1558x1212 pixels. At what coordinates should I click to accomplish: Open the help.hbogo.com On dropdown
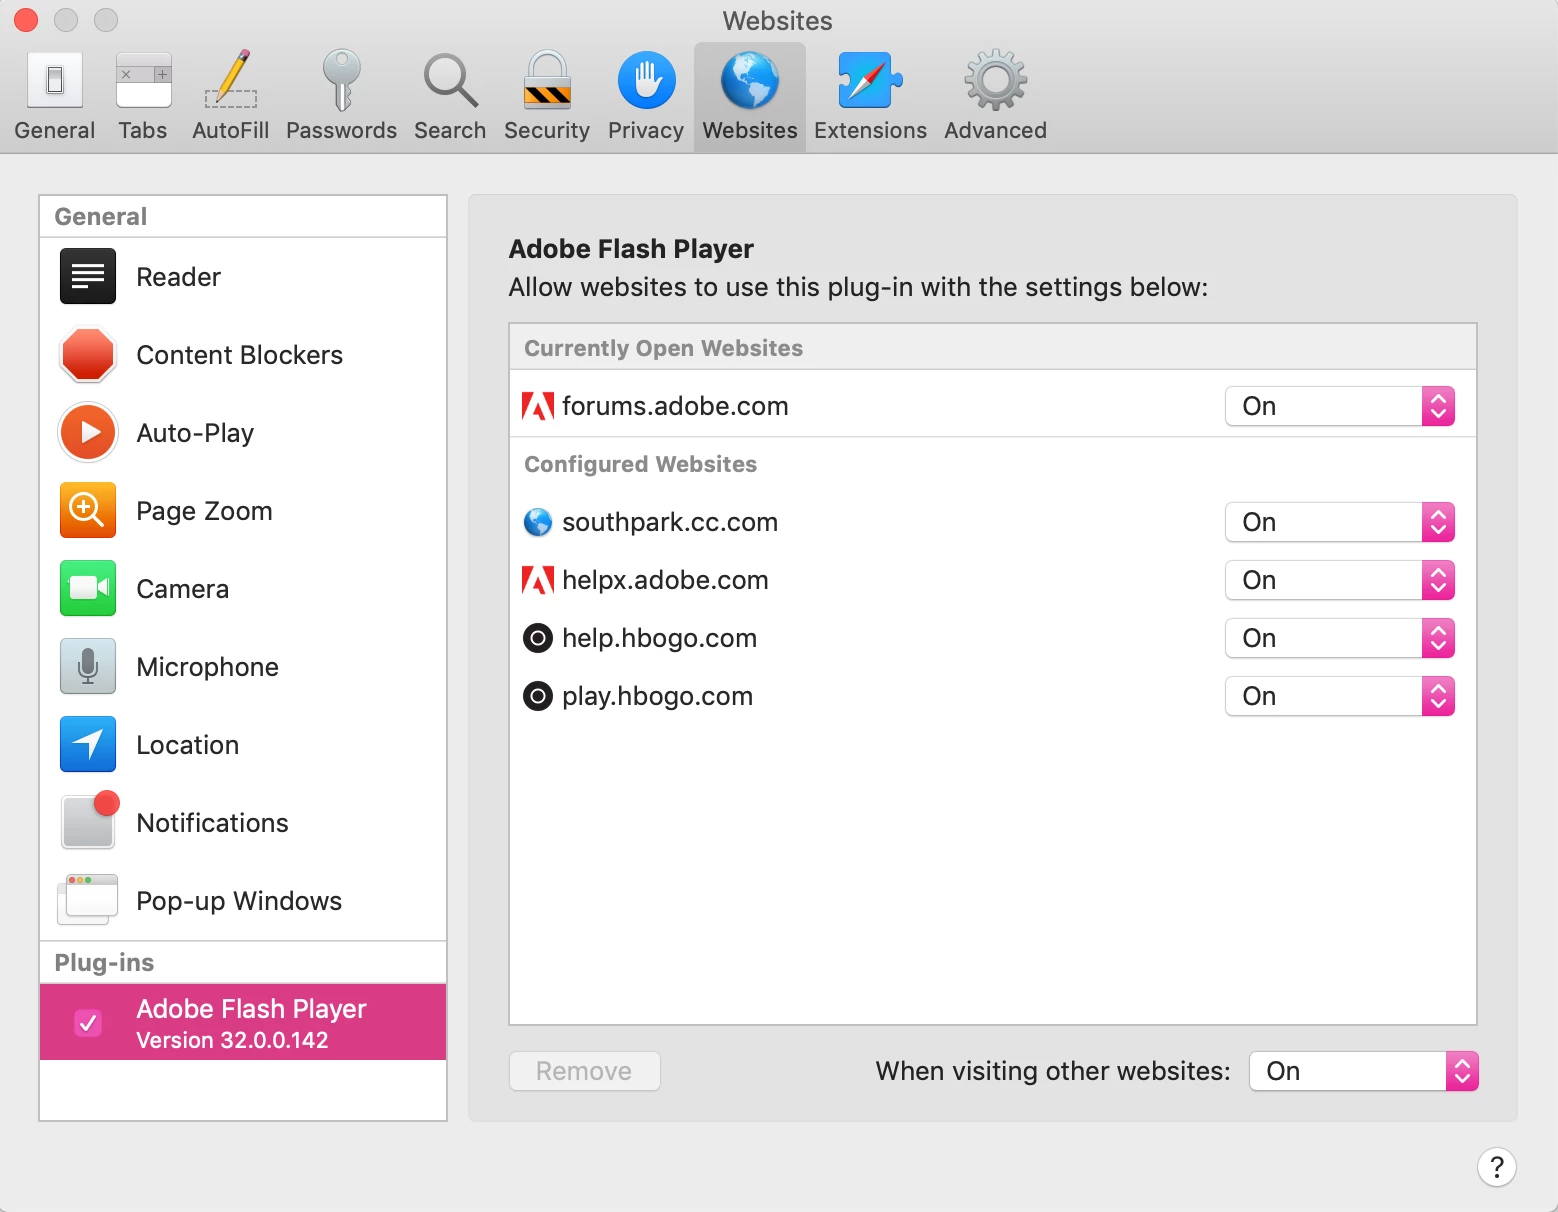click(1339, 638)
